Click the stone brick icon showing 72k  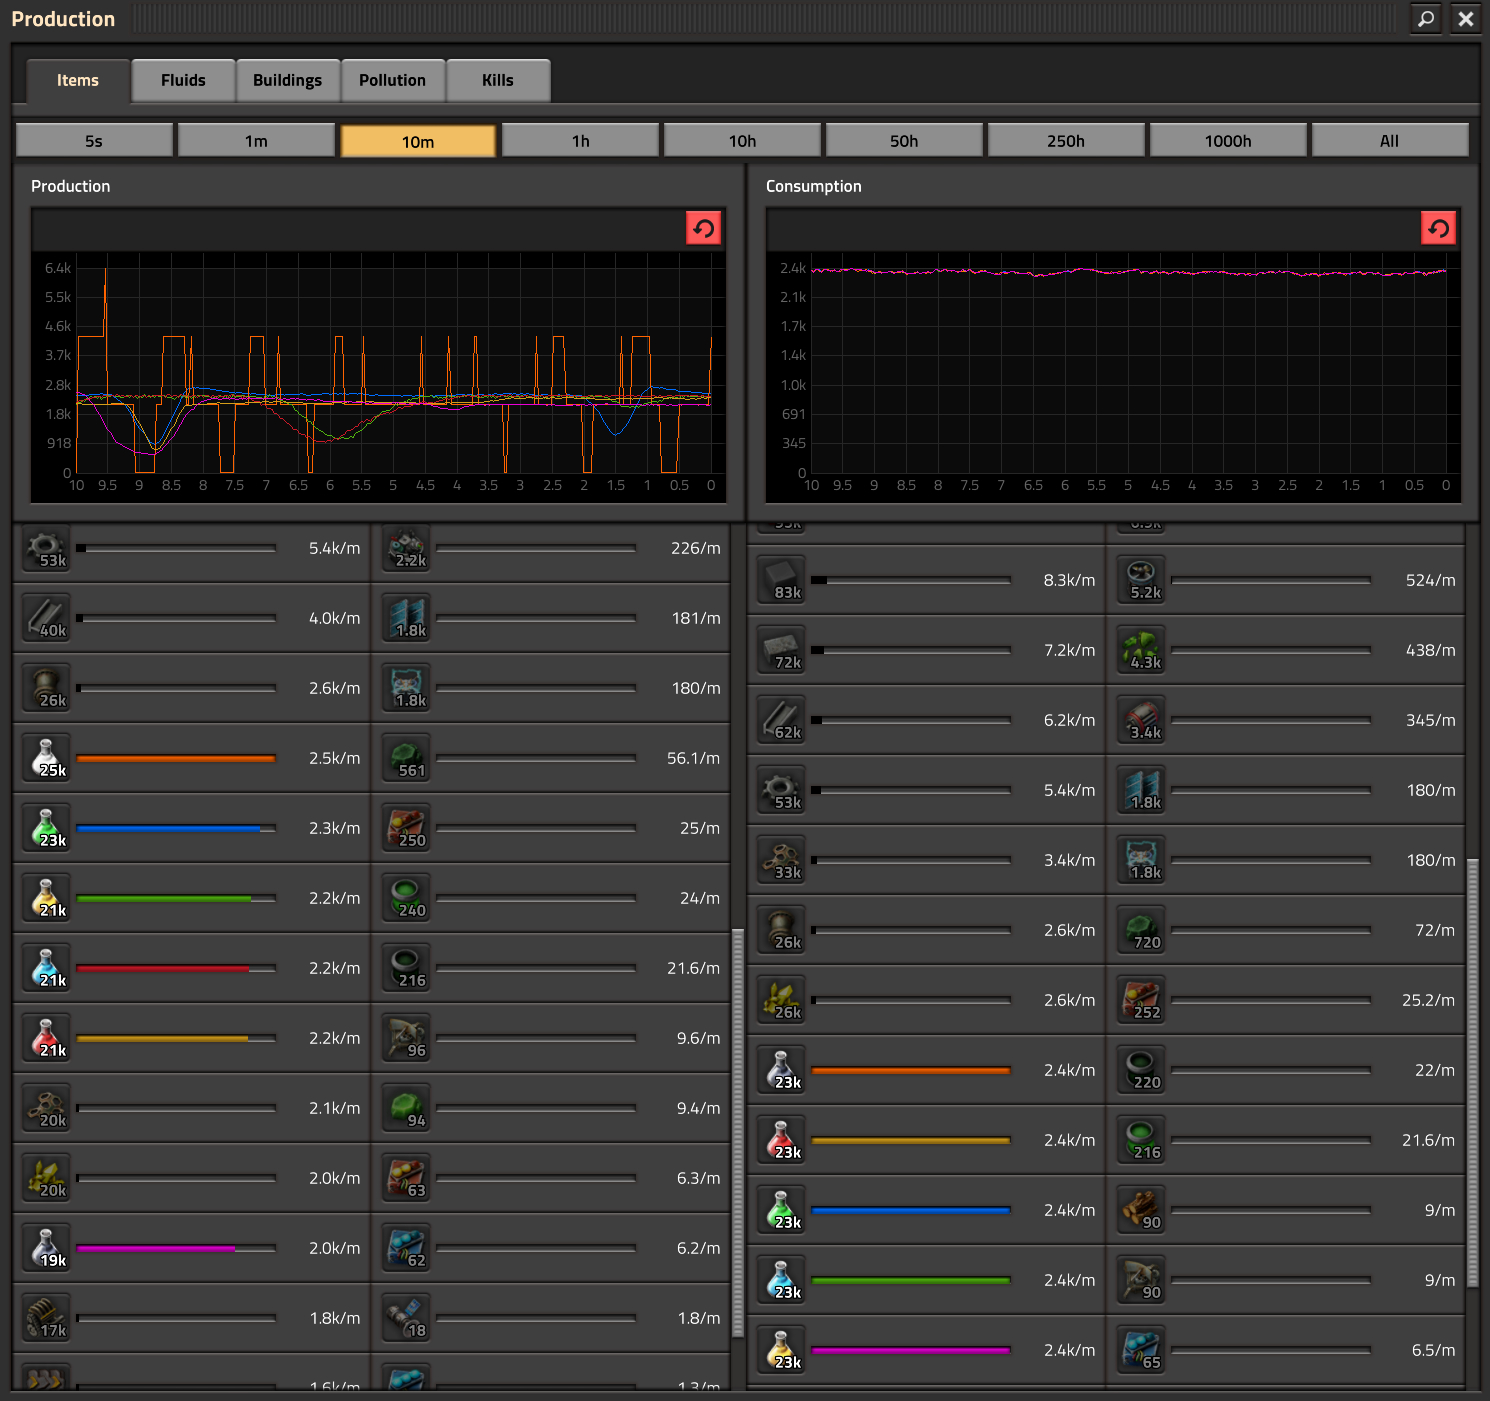click(782, 650)
